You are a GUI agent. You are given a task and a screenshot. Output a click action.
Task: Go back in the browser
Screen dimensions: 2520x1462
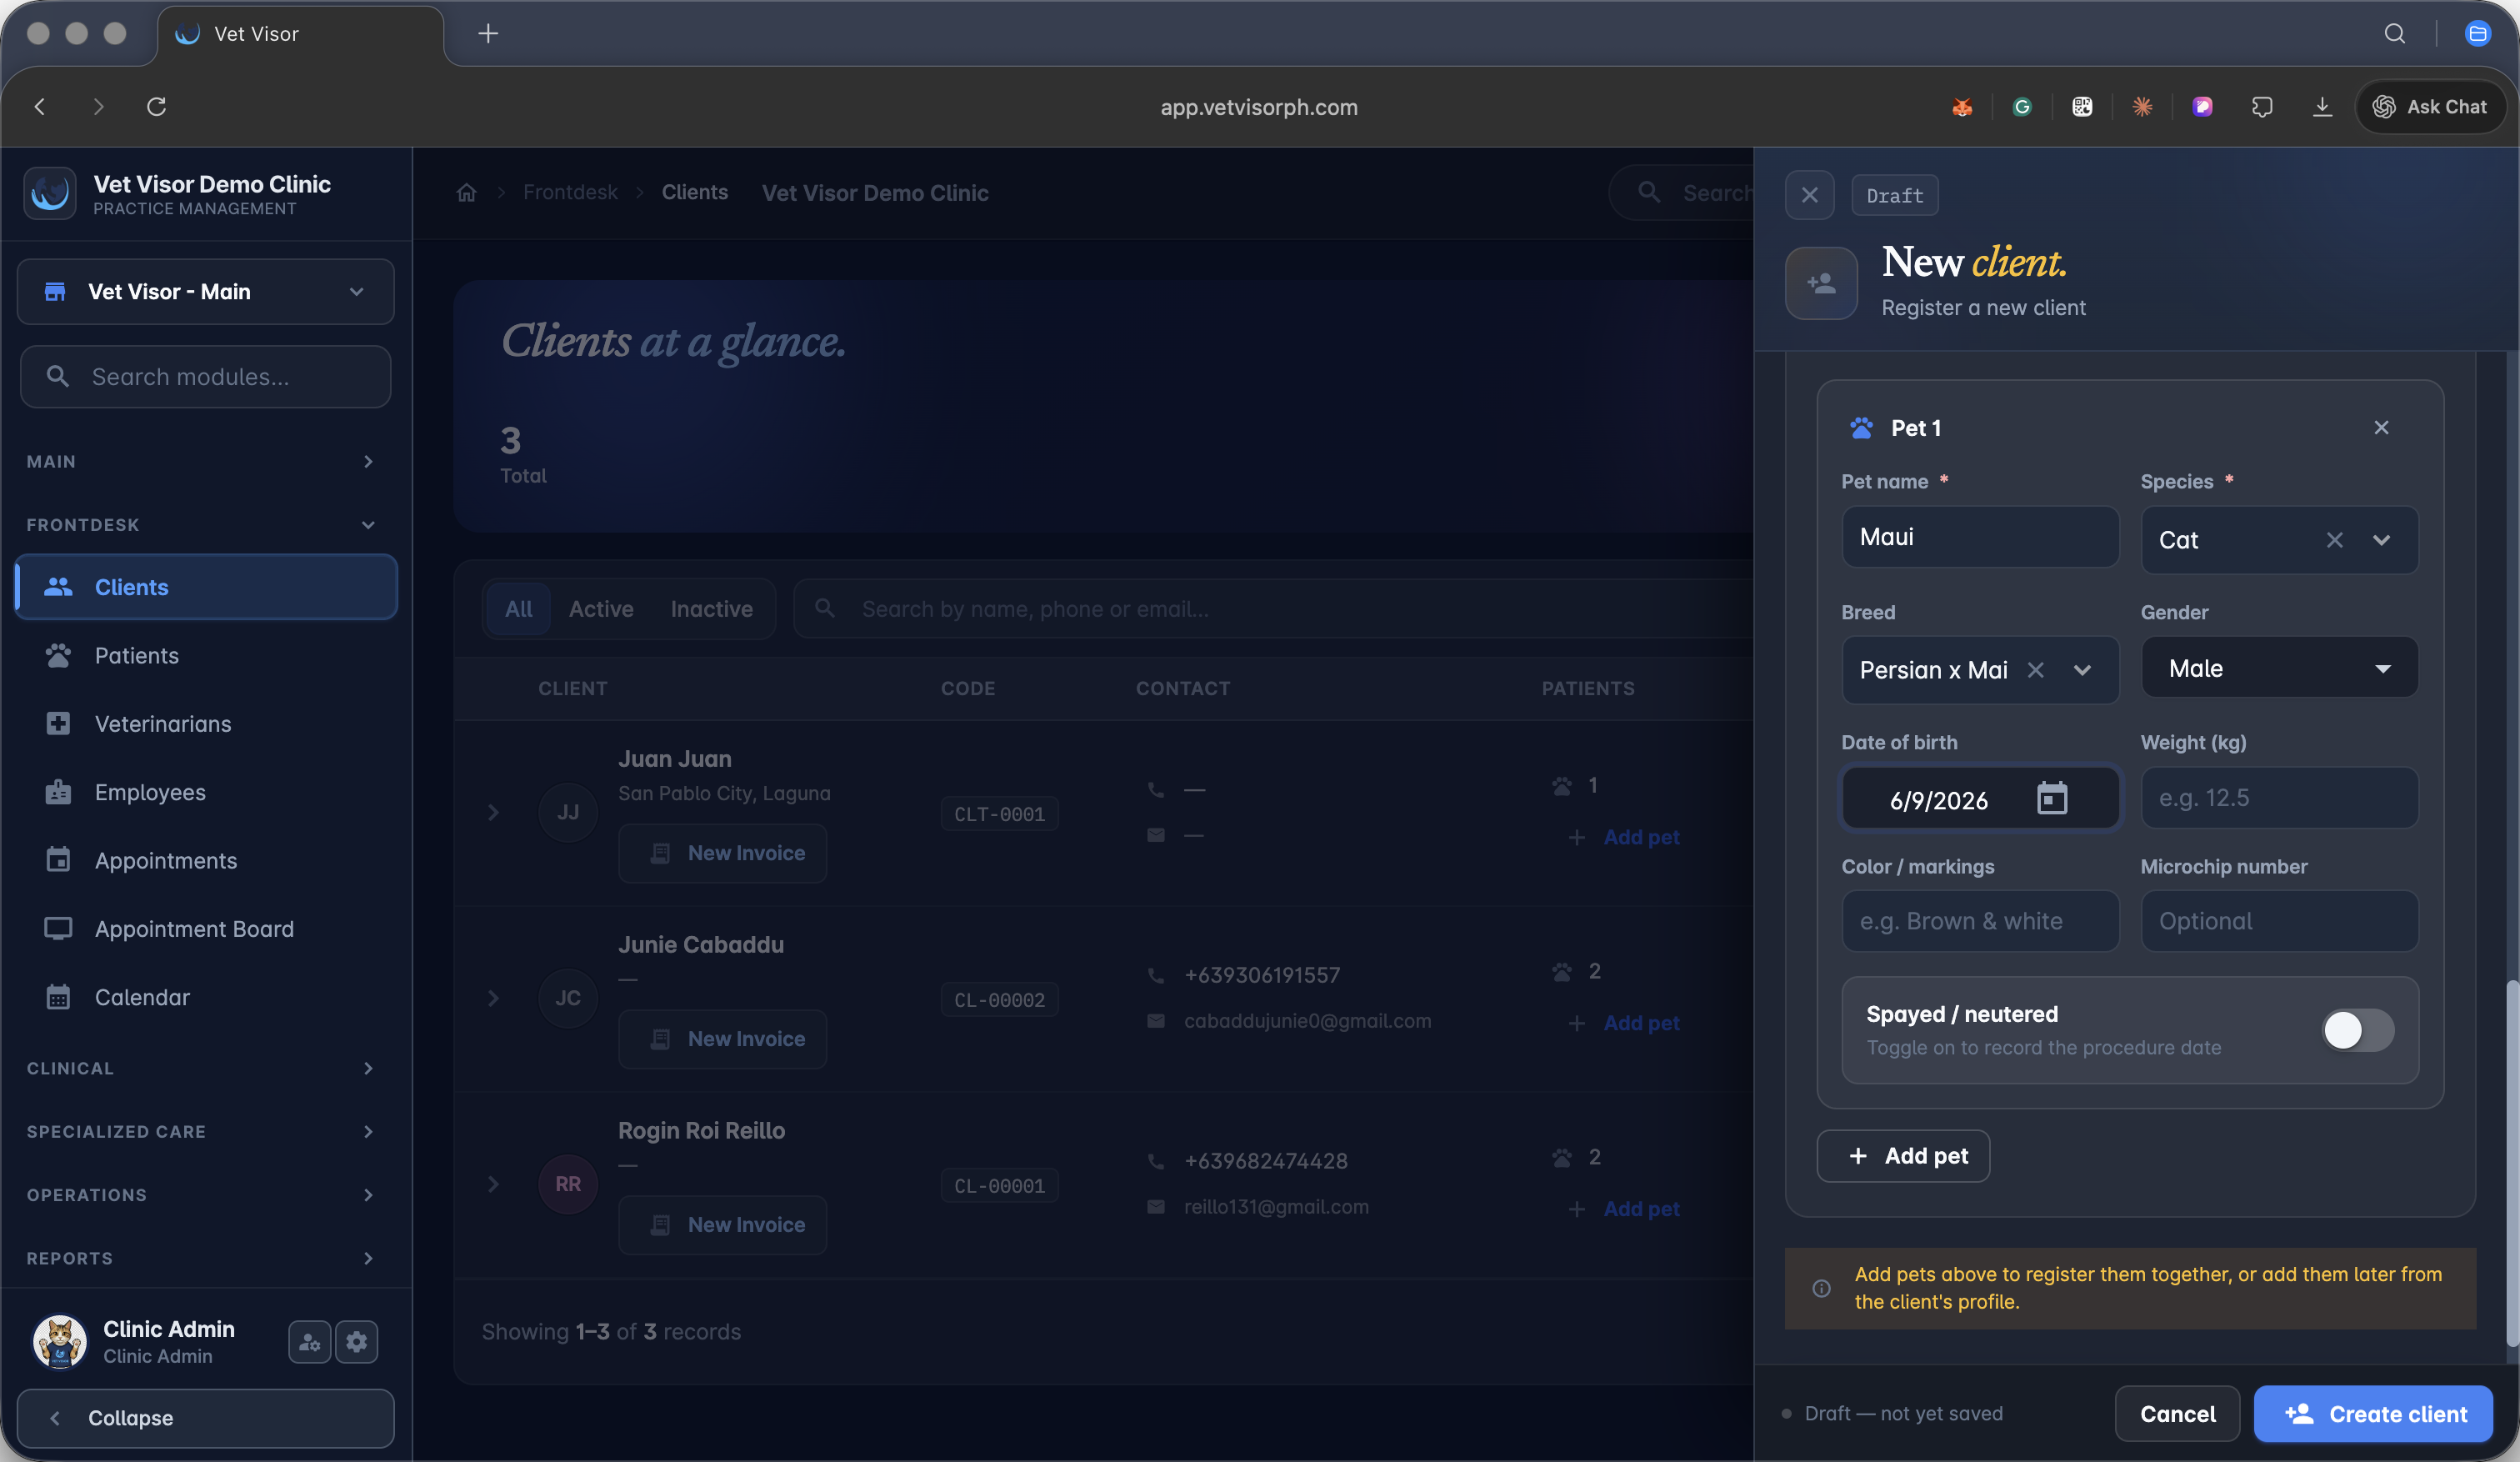[40, 107]
